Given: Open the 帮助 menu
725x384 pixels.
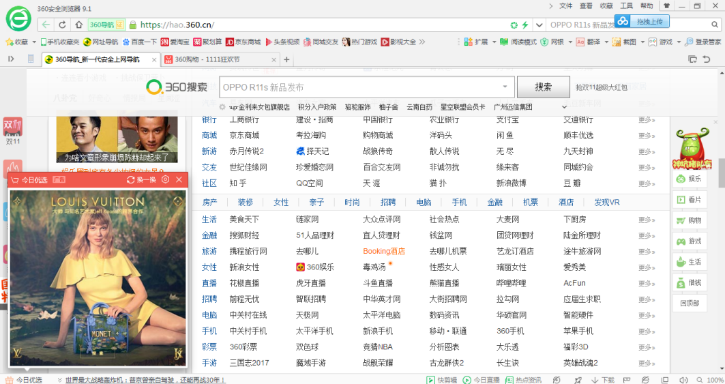Looking at the screenshot, I should tap(646, 6).
